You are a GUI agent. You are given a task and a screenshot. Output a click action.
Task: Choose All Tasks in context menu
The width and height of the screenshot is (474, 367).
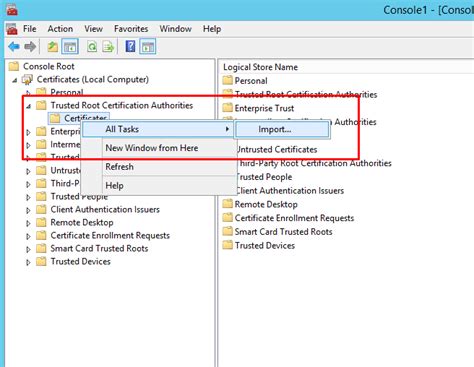(157, 129)
